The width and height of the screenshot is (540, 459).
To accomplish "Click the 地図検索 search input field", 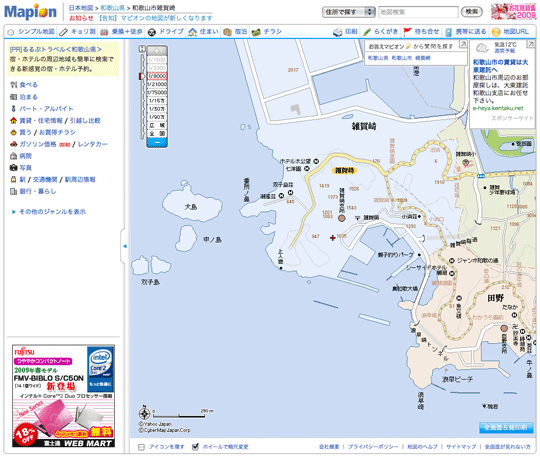I will (418, 12).
